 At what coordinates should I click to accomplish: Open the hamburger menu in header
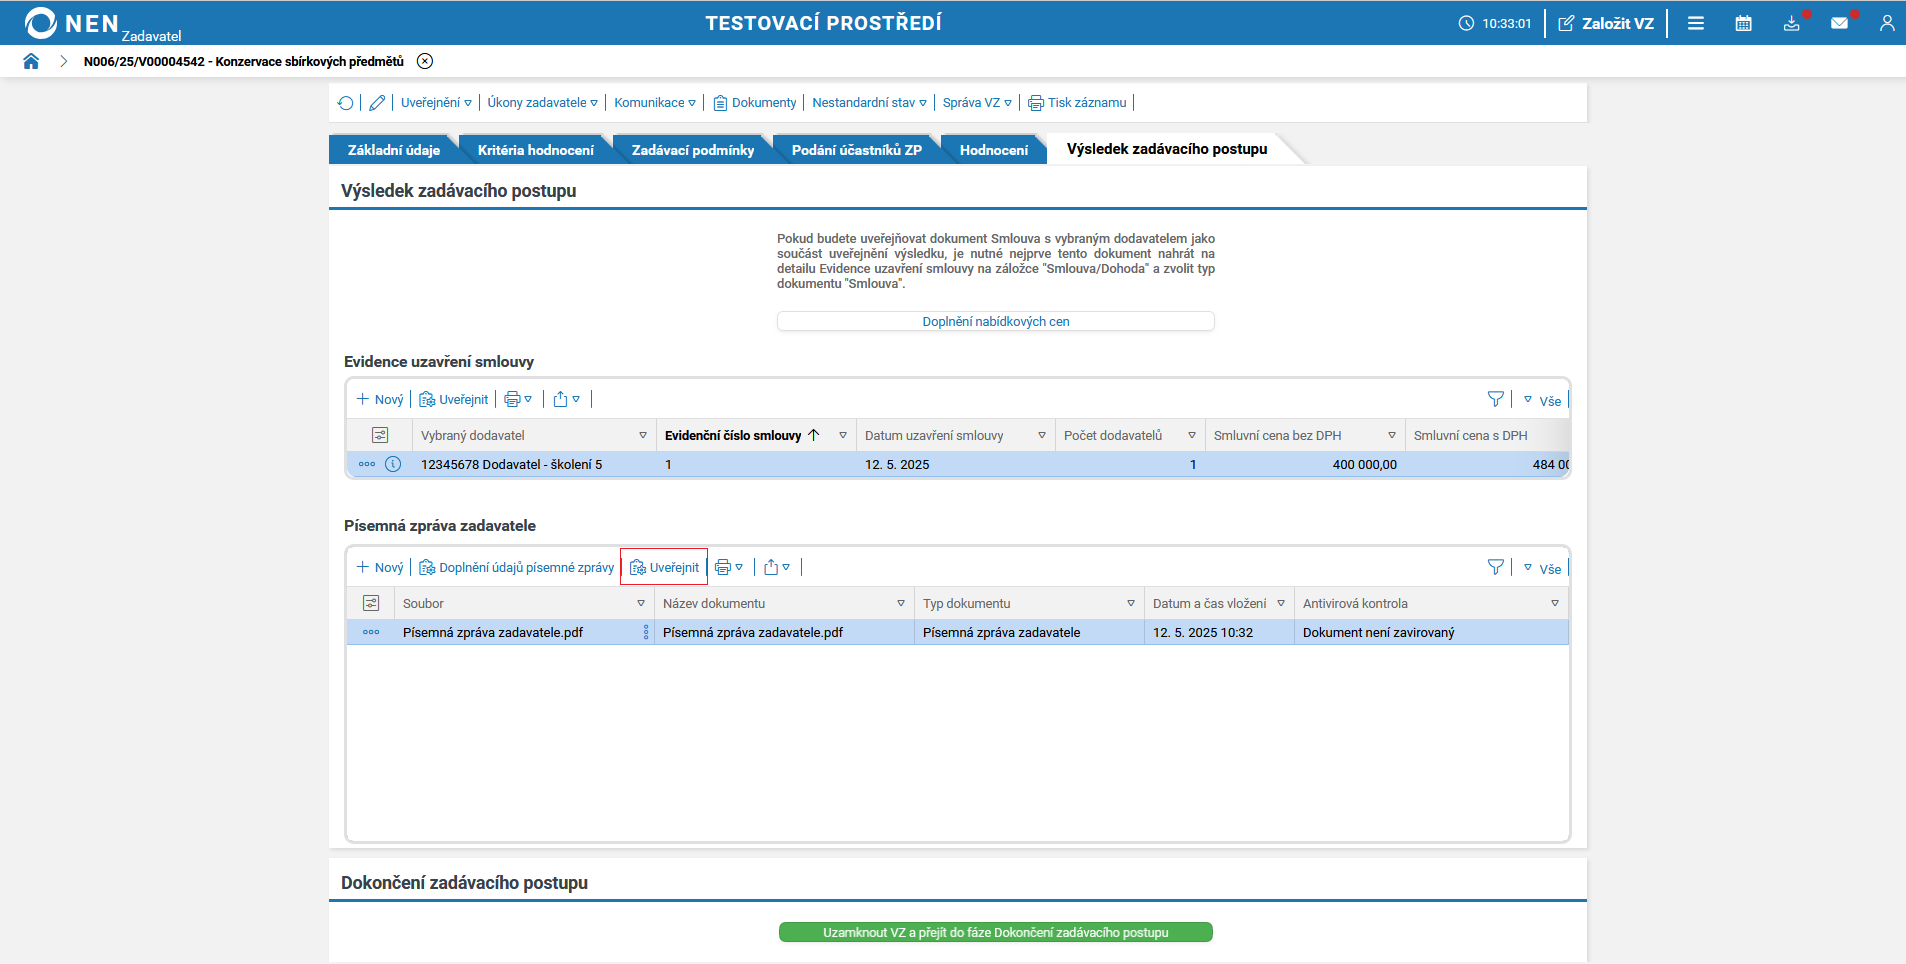tap(1696, 23)
